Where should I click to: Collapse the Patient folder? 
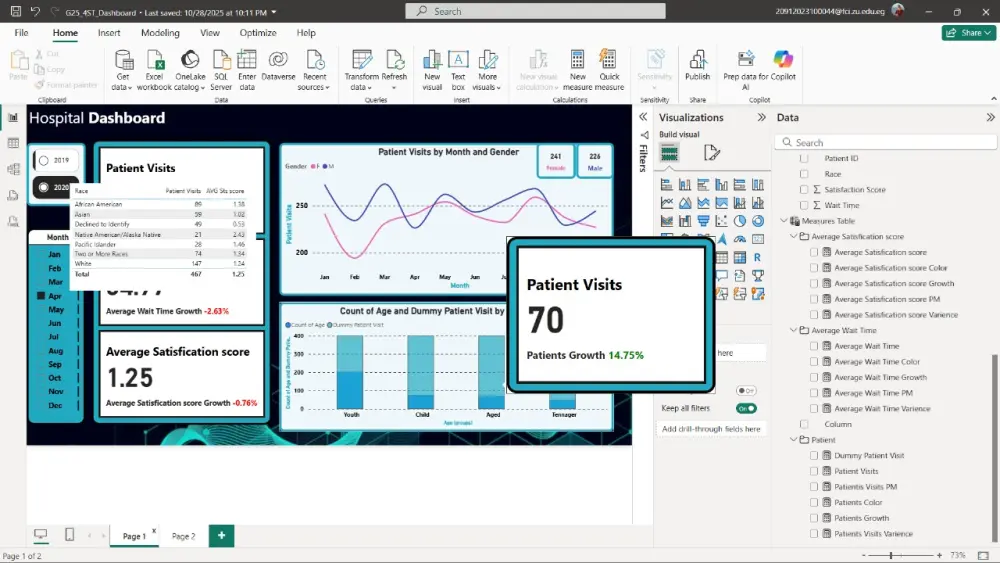coord(793,440)
